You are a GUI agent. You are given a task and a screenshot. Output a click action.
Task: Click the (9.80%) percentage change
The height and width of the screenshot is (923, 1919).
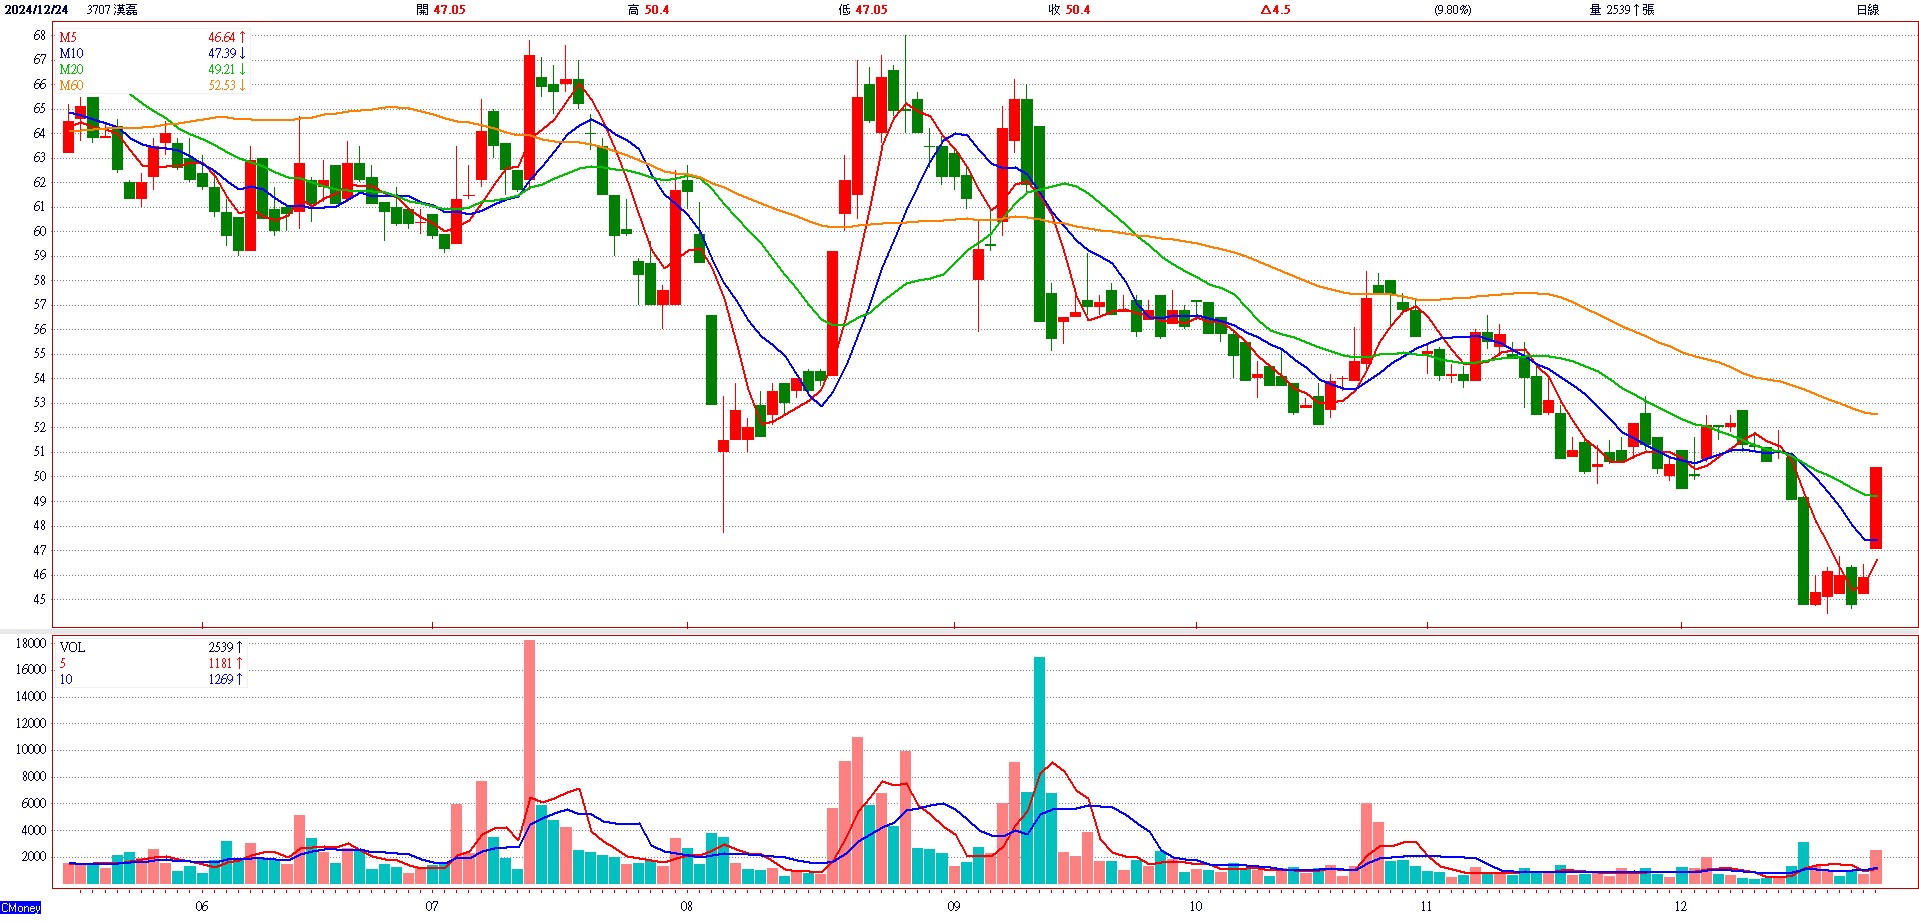tap(1452, 10)
